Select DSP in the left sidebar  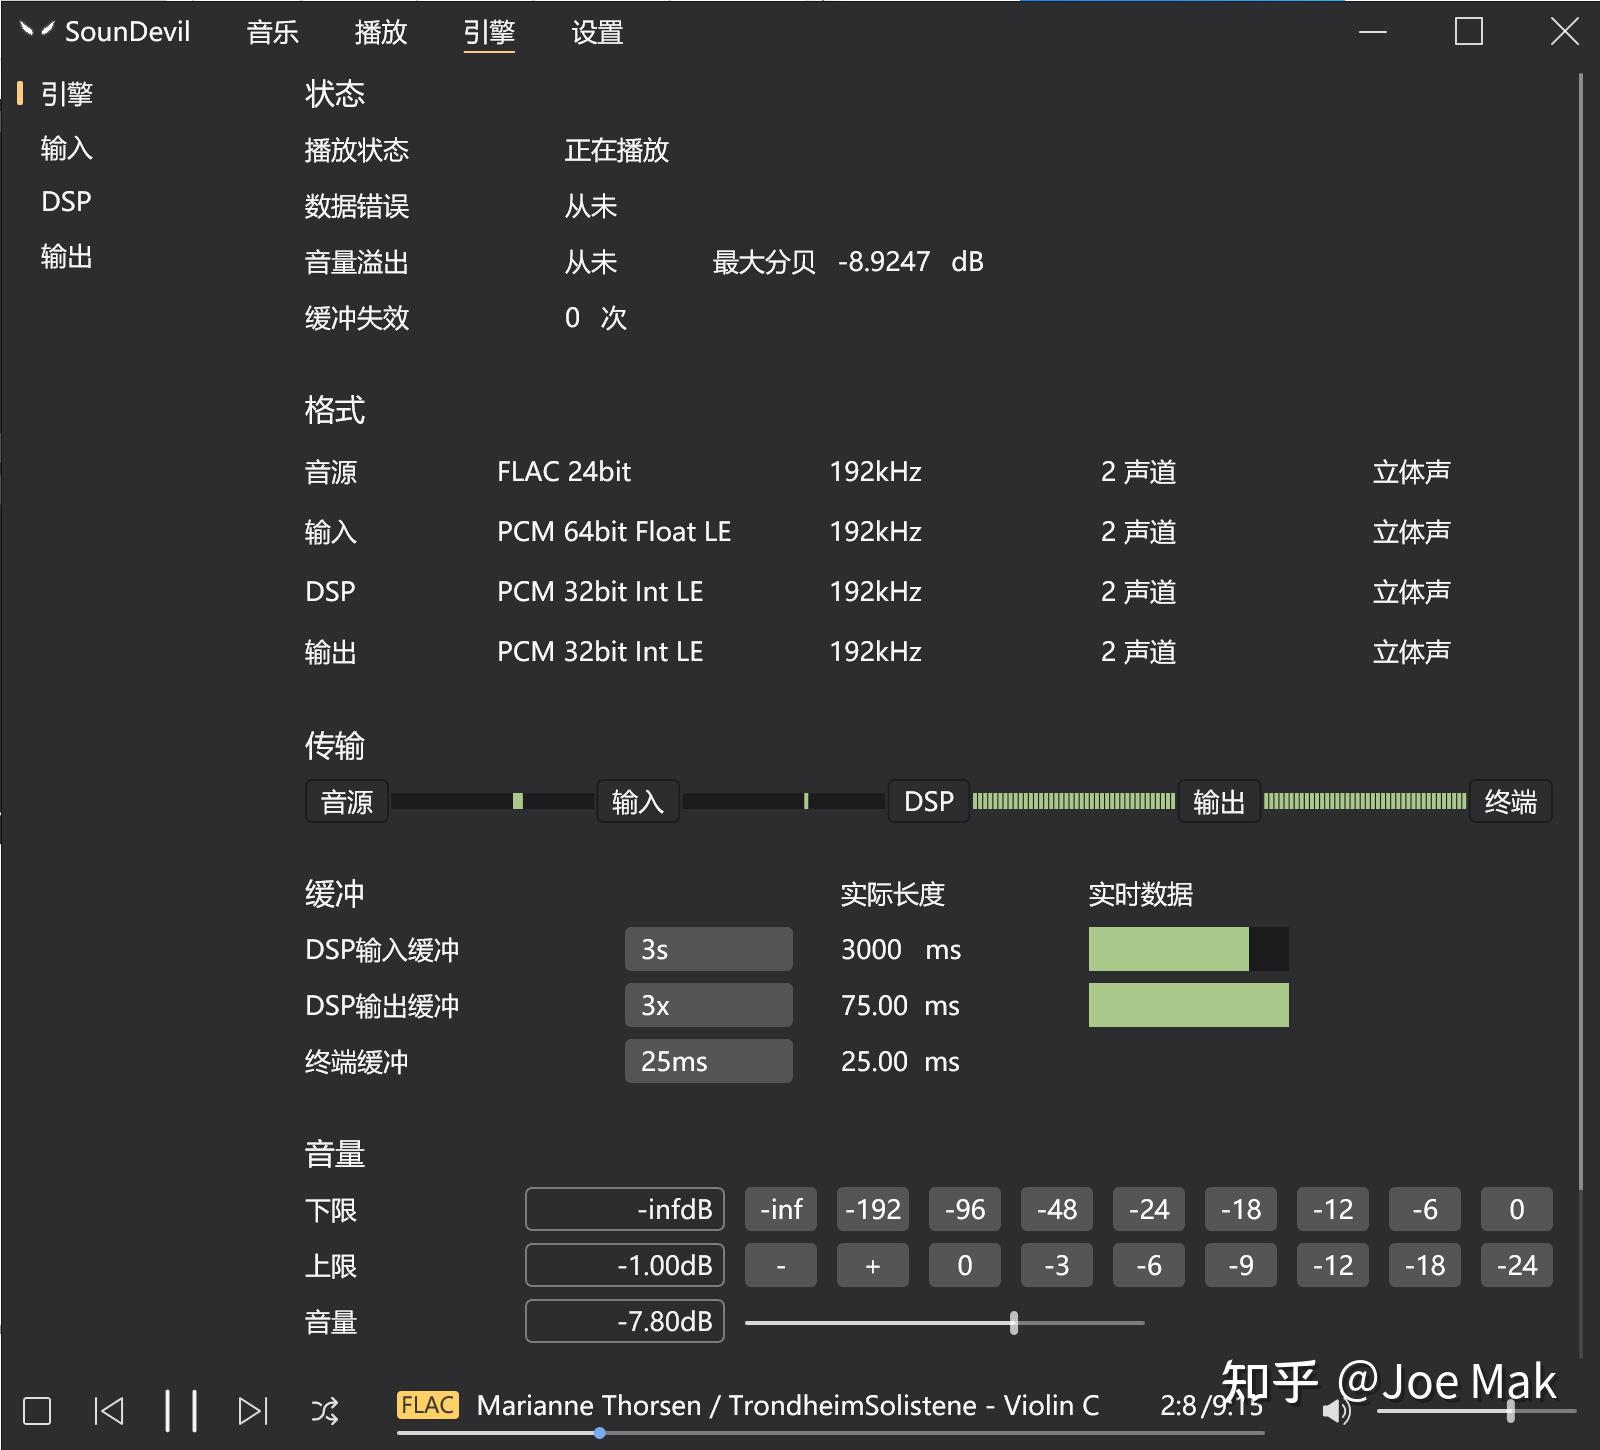click(67, 202)
